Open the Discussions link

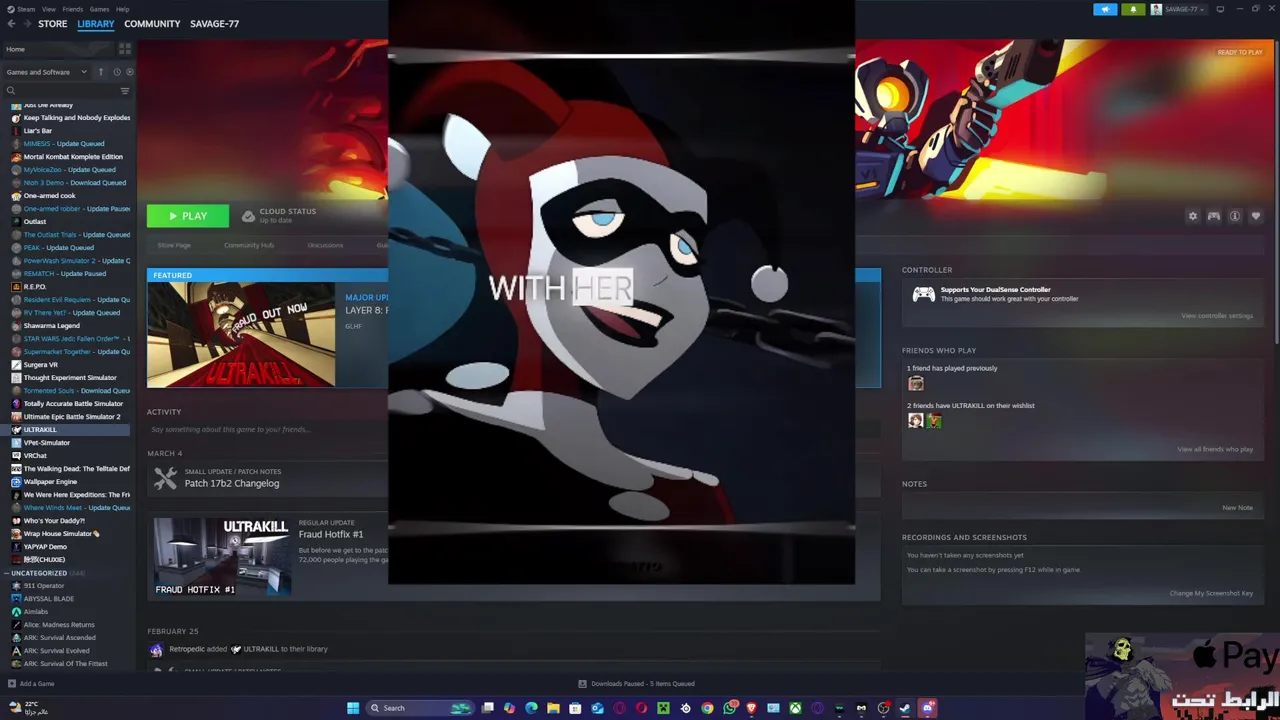324,245
